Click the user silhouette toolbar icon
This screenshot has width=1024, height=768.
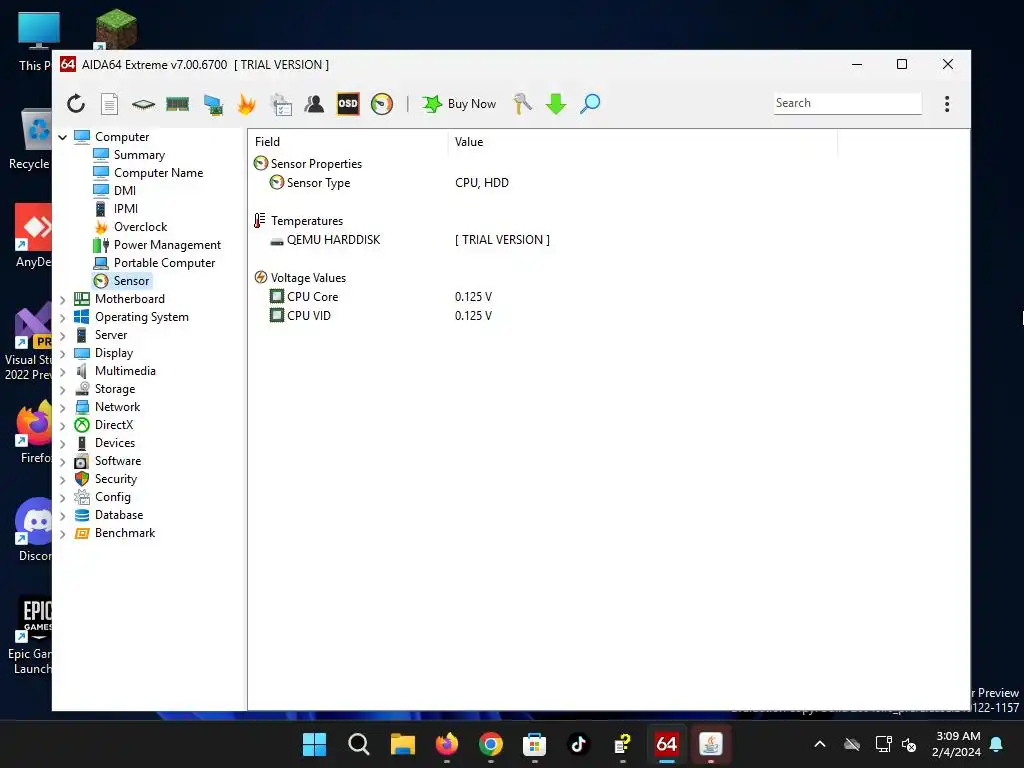tap(314, 104)
